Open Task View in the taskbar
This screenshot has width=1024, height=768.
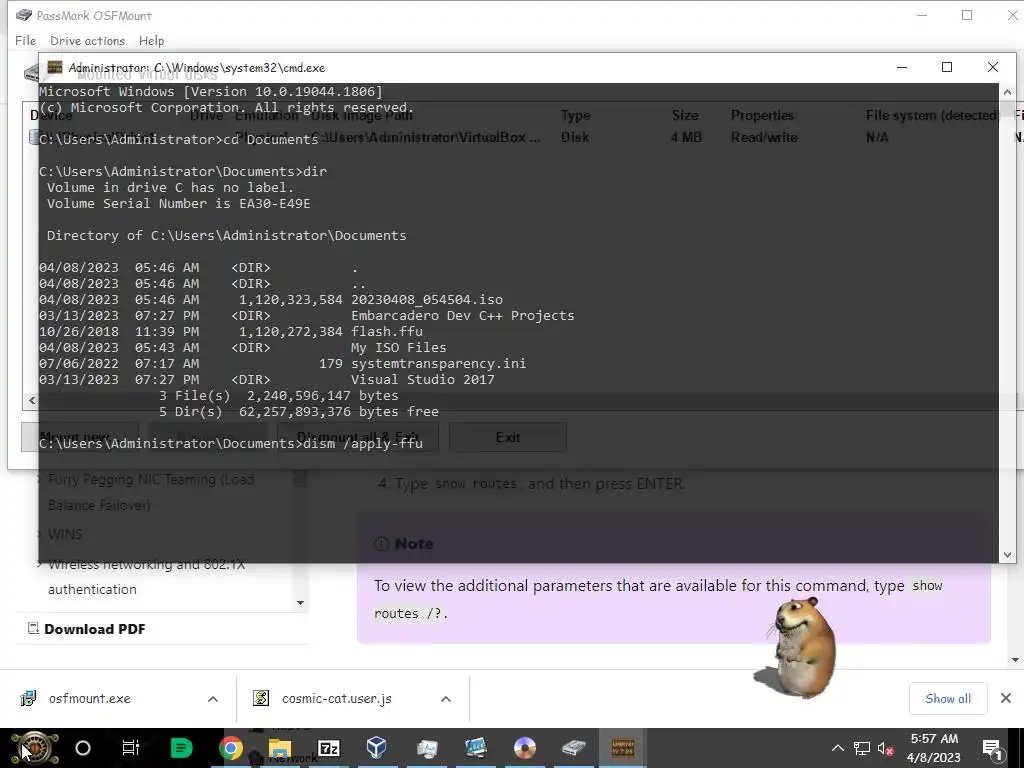131,748
